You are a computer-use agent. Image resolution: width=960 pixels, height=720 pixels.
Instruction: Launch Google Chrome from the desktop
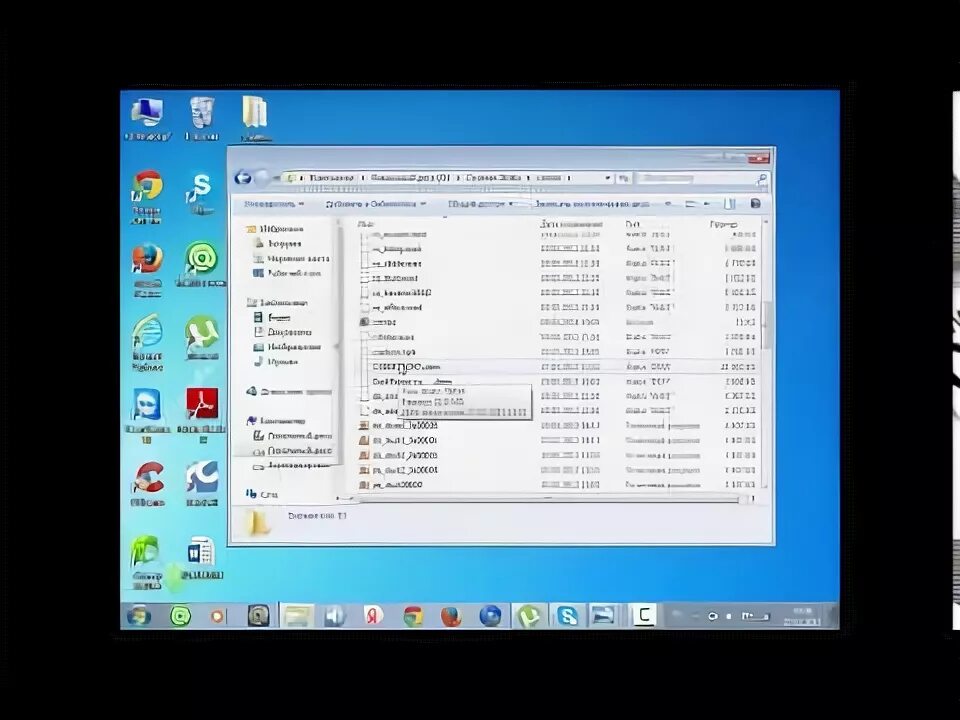(x=147, y=196)
